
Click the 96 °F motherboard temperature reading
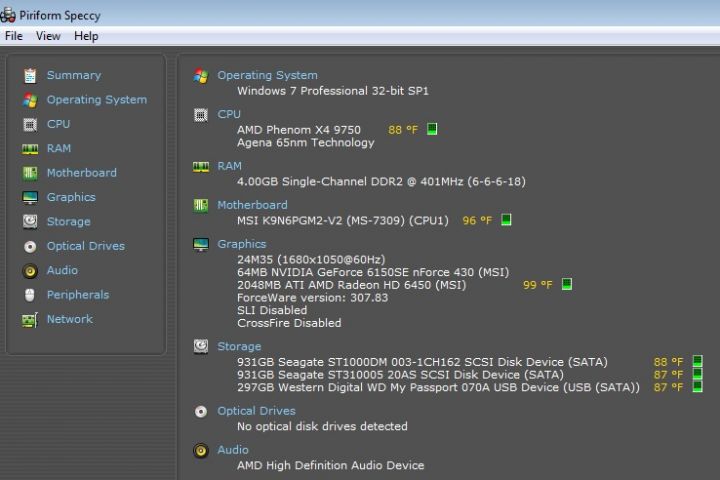(477, 220)
